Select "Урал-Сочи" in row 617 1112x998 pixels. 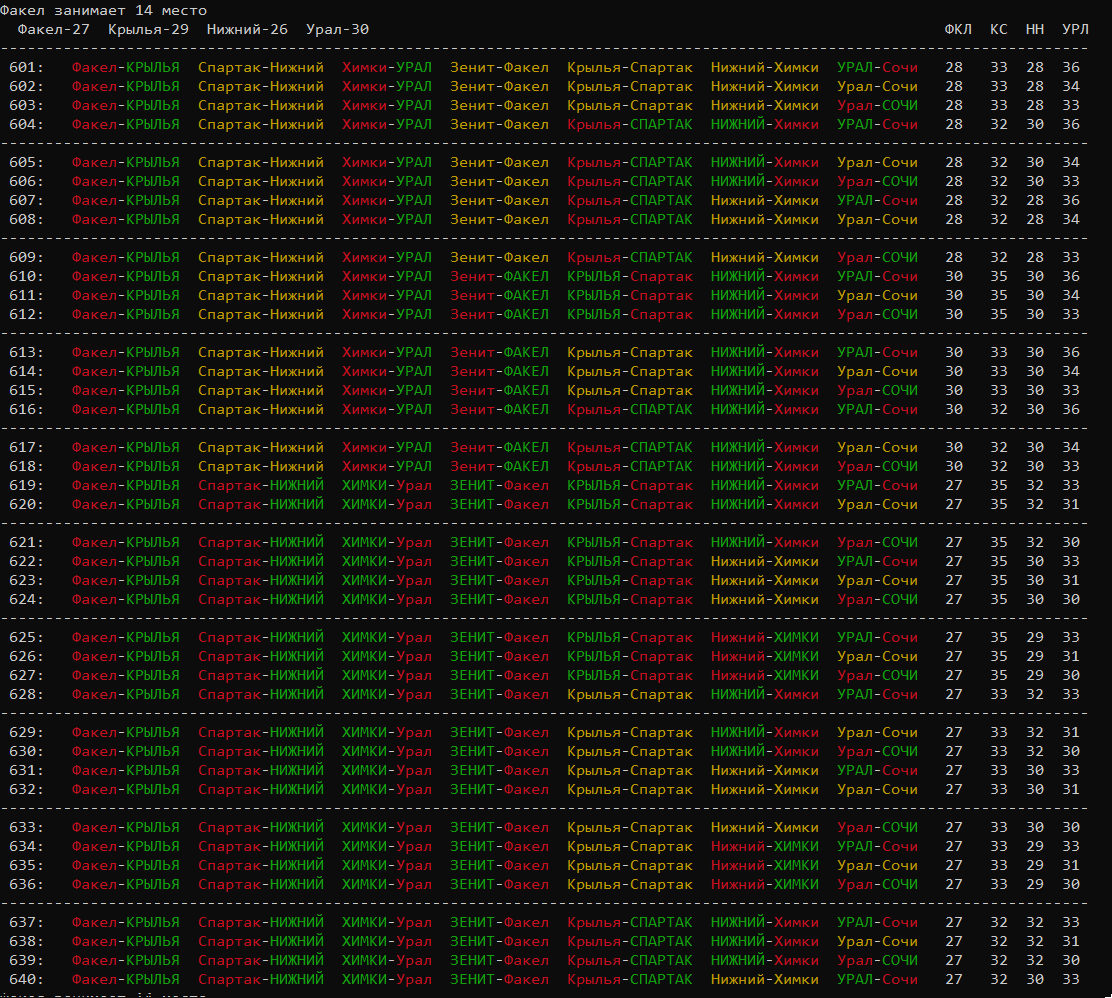877,448
